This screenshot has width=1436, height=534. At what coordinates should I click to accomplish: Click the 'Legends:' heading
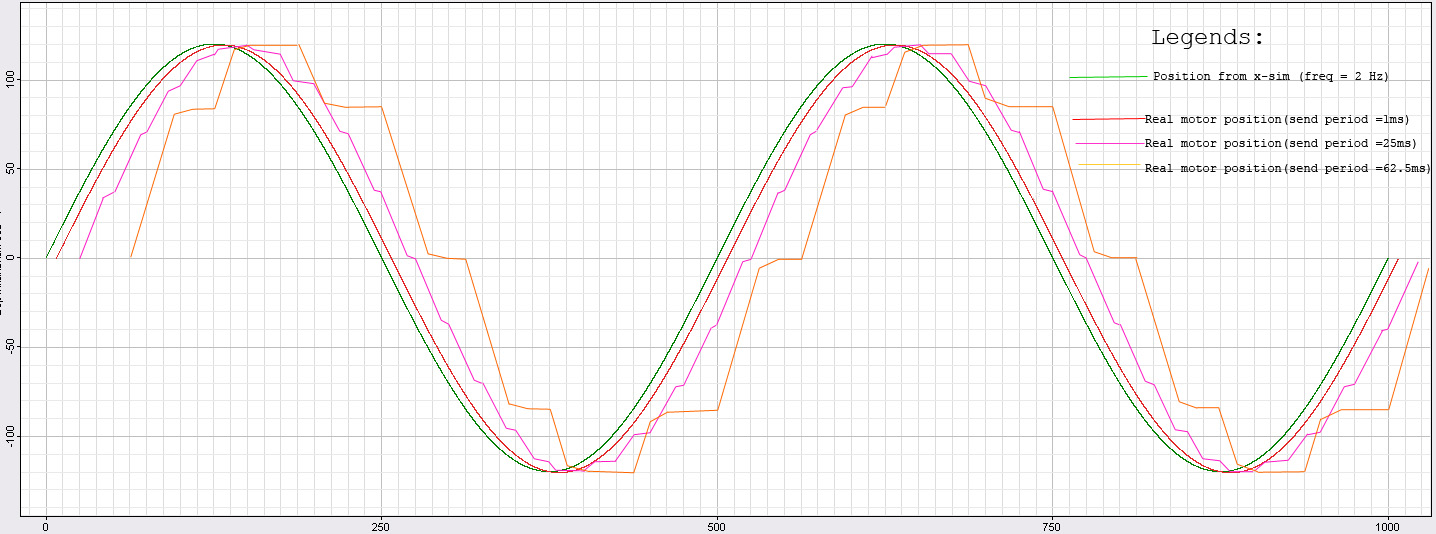coord(1207,38)
